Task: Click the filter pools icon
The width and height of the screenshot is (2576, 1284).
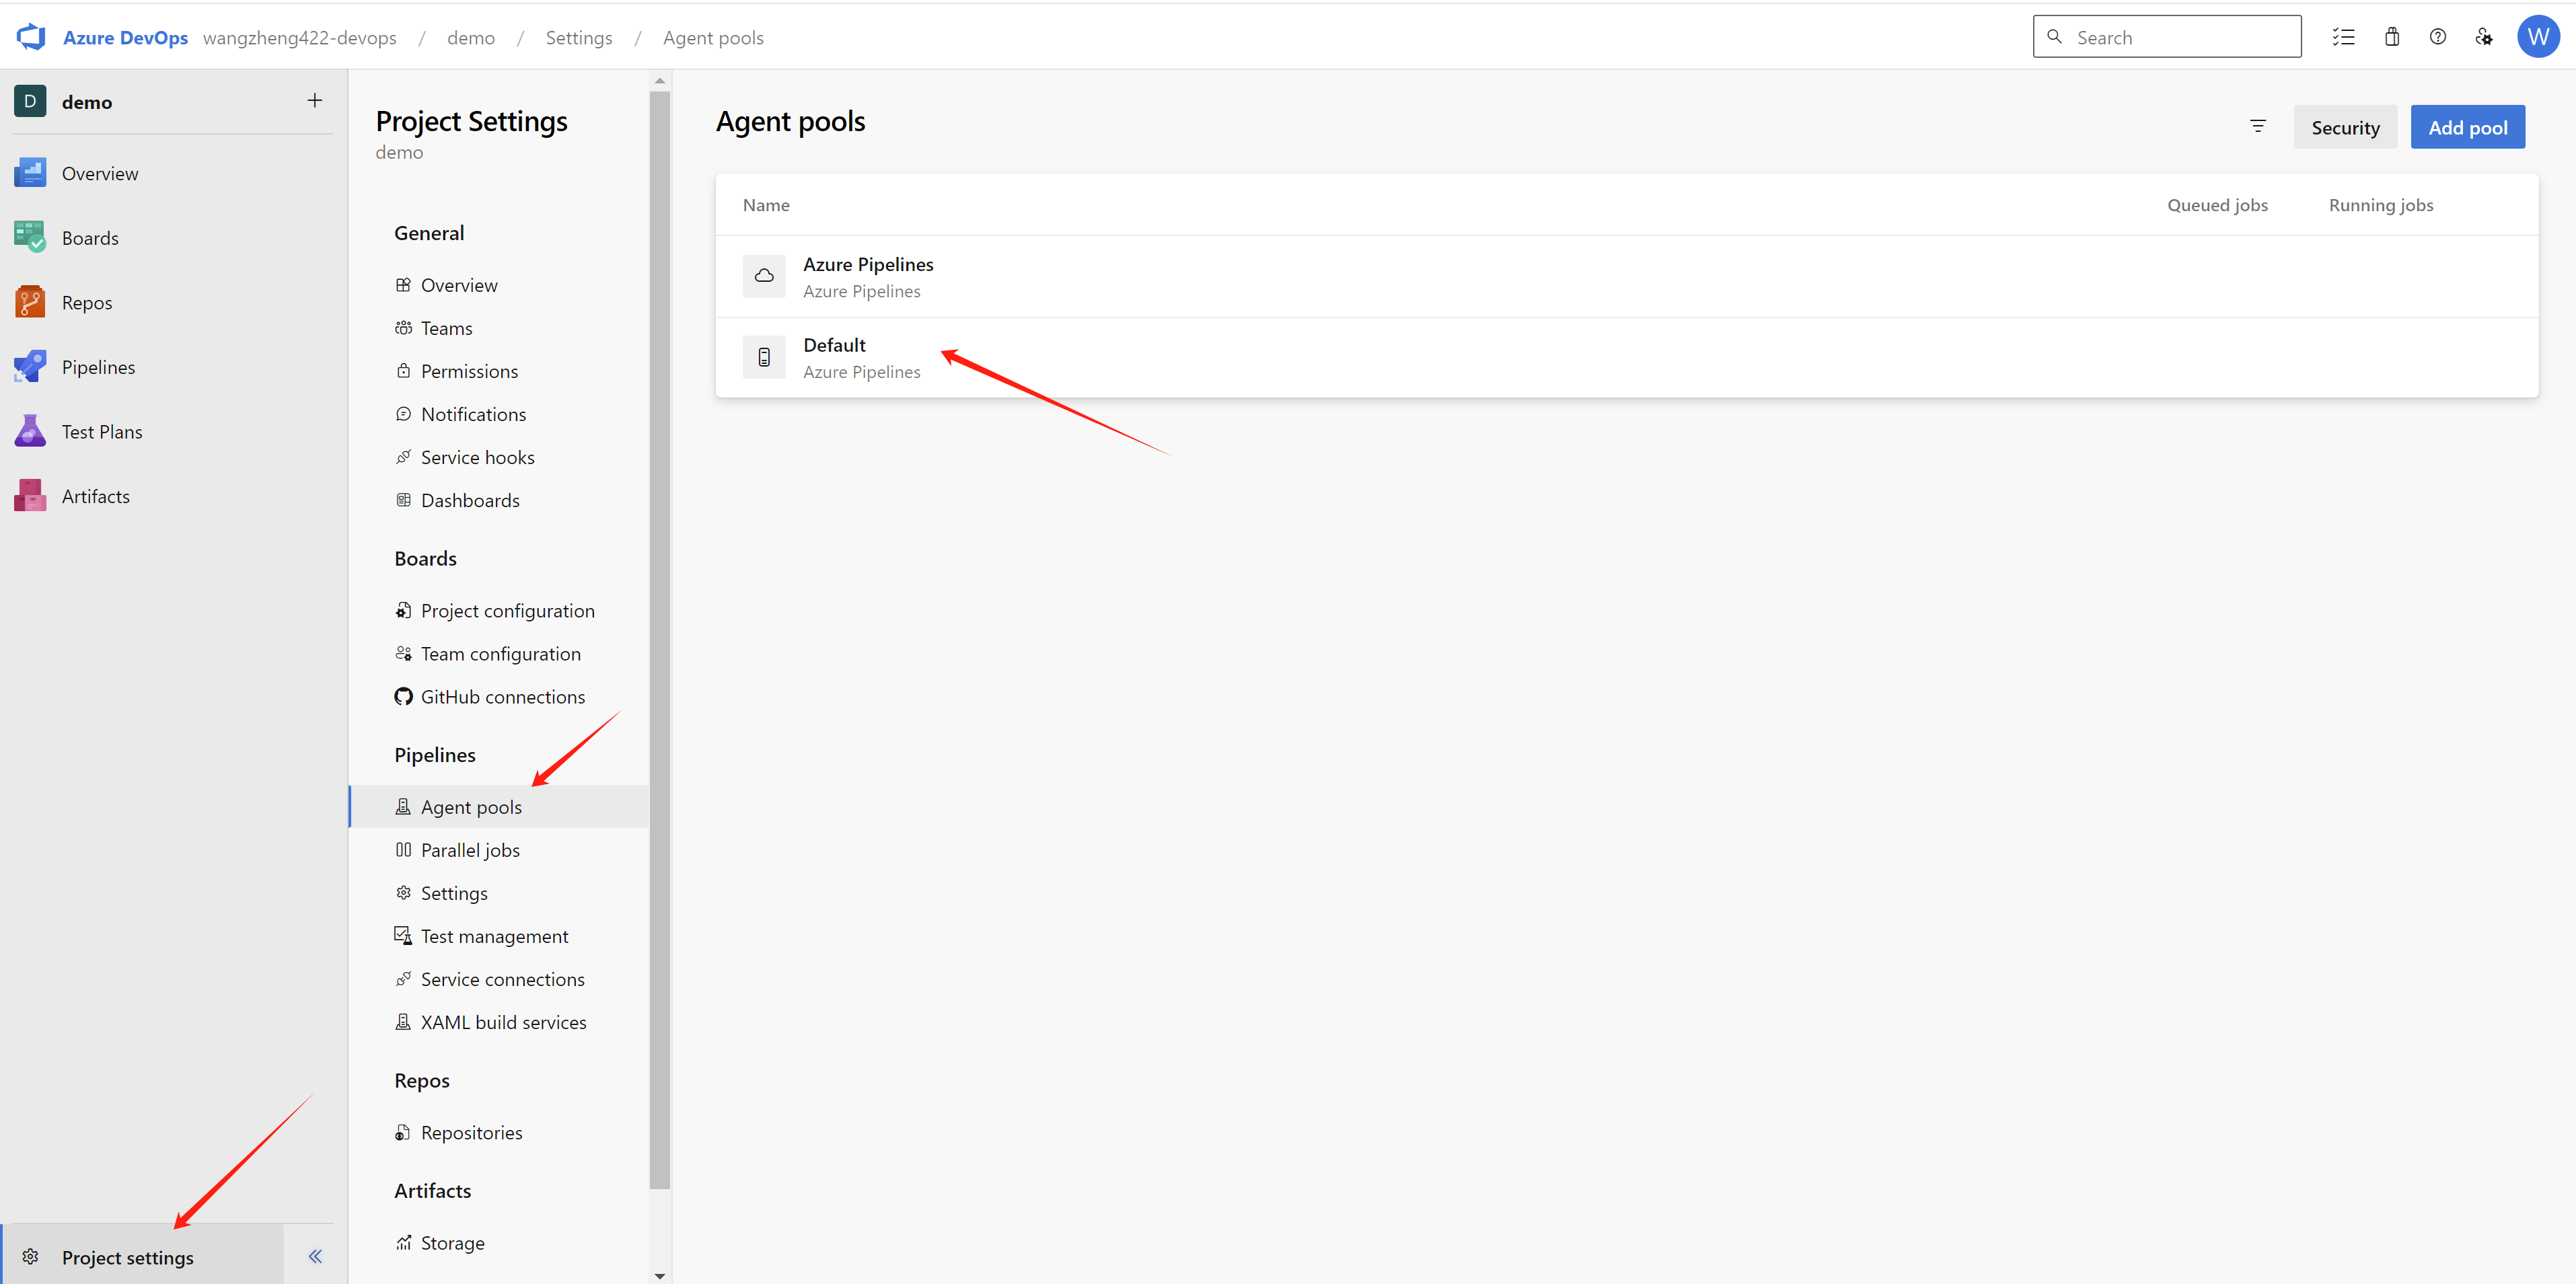Action: (x=2257, y=126)
